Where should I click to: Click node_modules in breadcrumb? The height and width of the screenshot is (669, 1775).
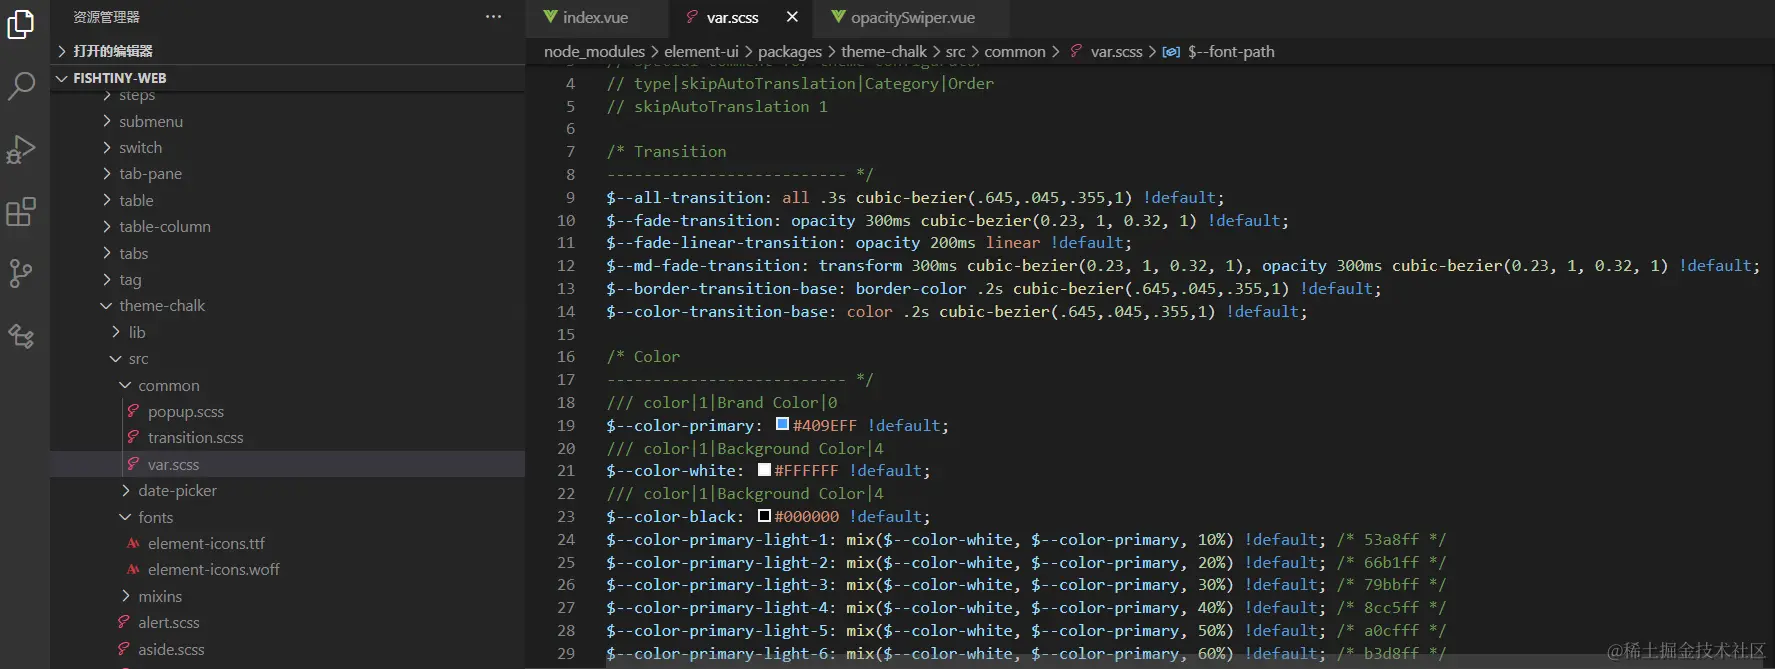tap(594, 51)
